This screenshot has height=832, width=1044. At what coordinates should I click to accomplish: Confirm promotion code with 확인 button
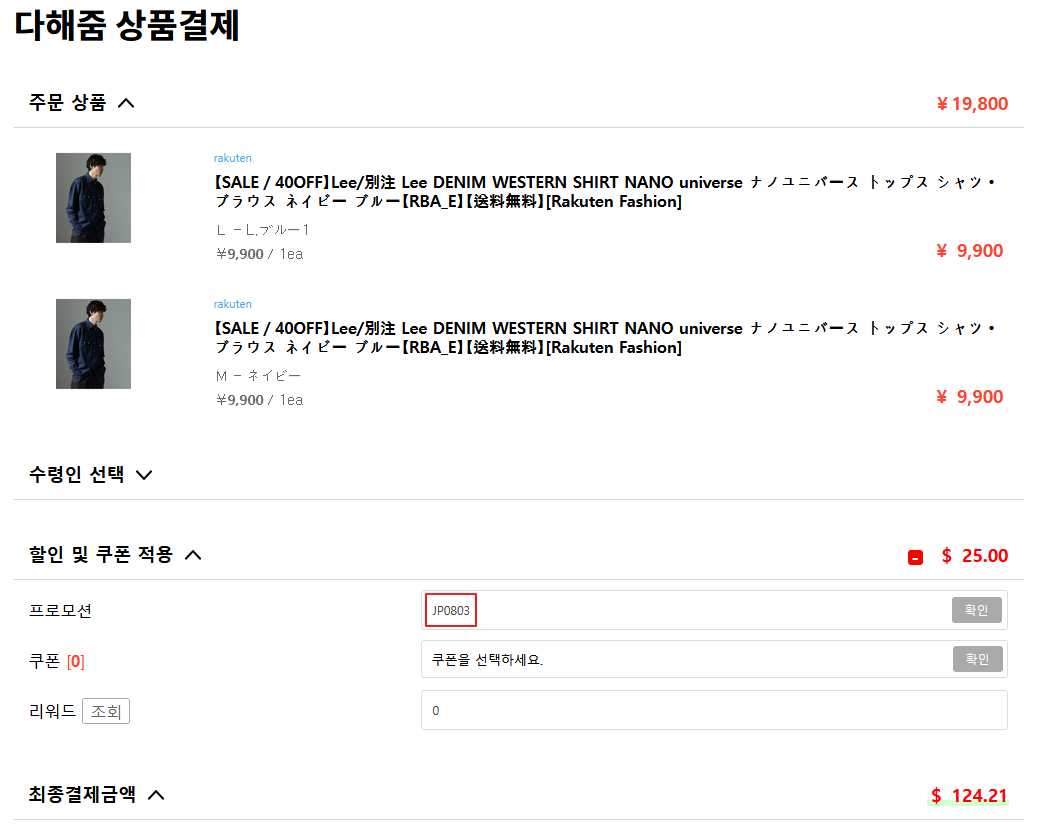[x=976, y=610]
